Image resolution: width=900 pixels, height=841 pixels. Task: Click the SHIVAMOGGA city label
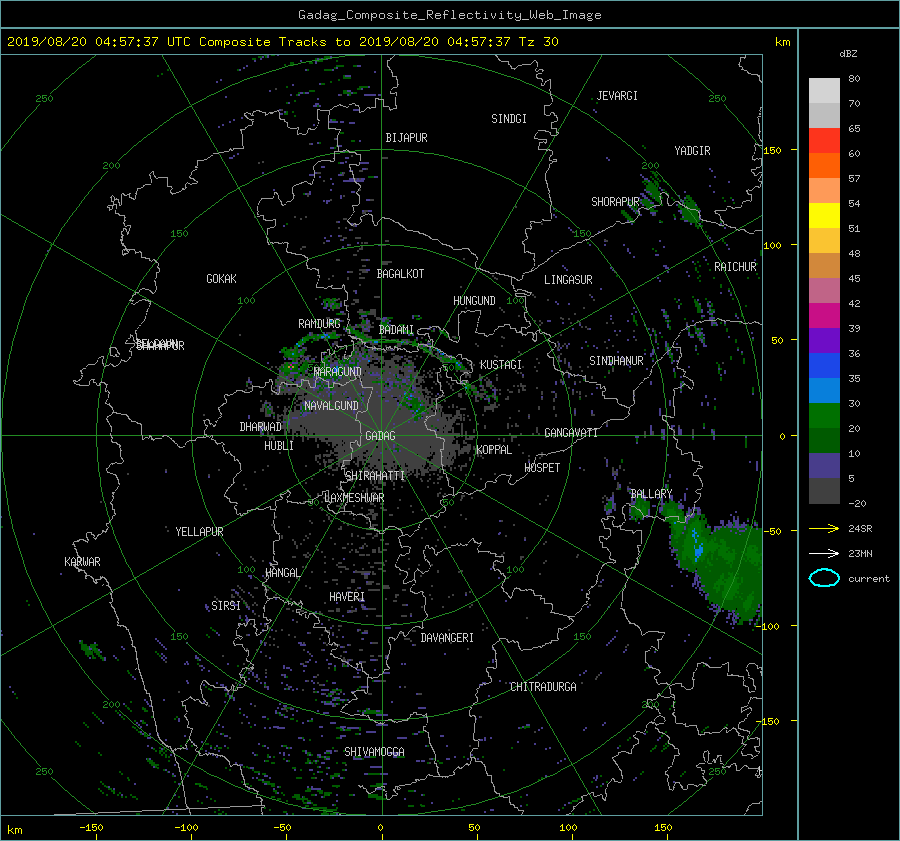(374, 751)
